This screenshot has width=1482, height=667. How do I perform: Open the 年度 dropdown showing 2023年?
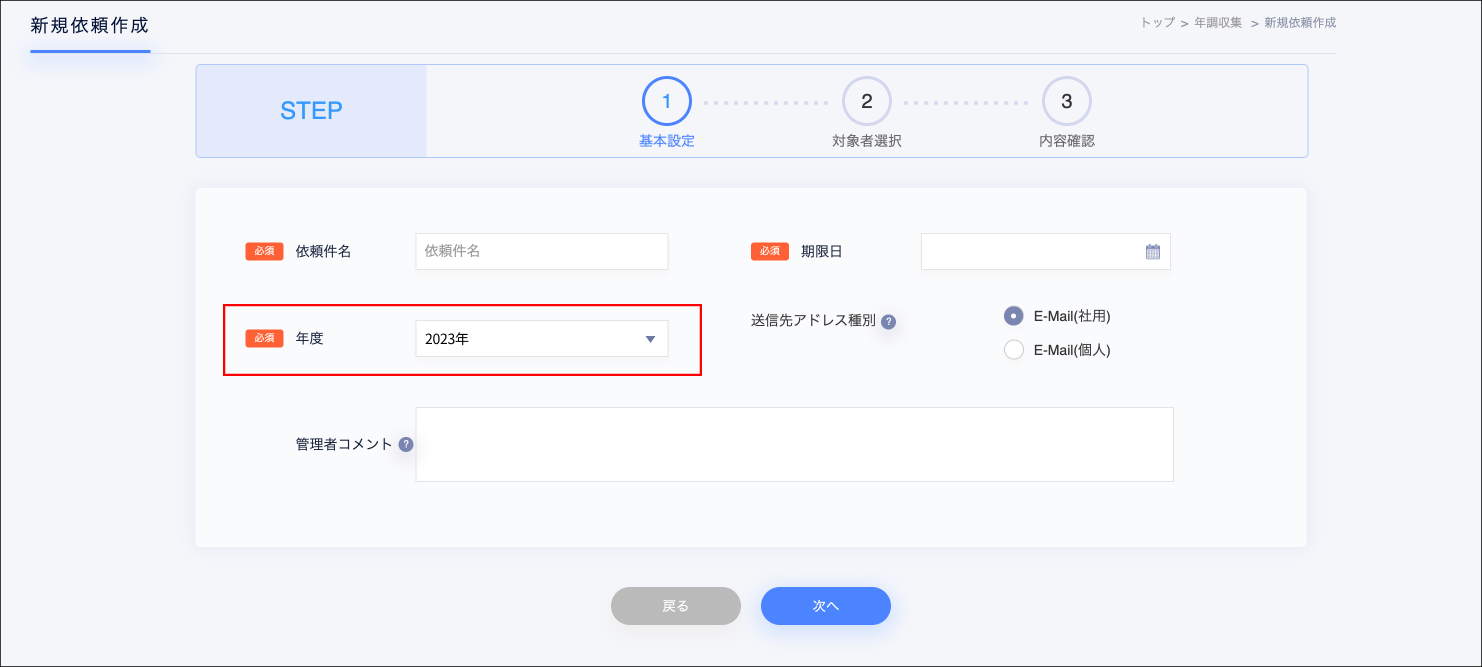pos(542,339)
